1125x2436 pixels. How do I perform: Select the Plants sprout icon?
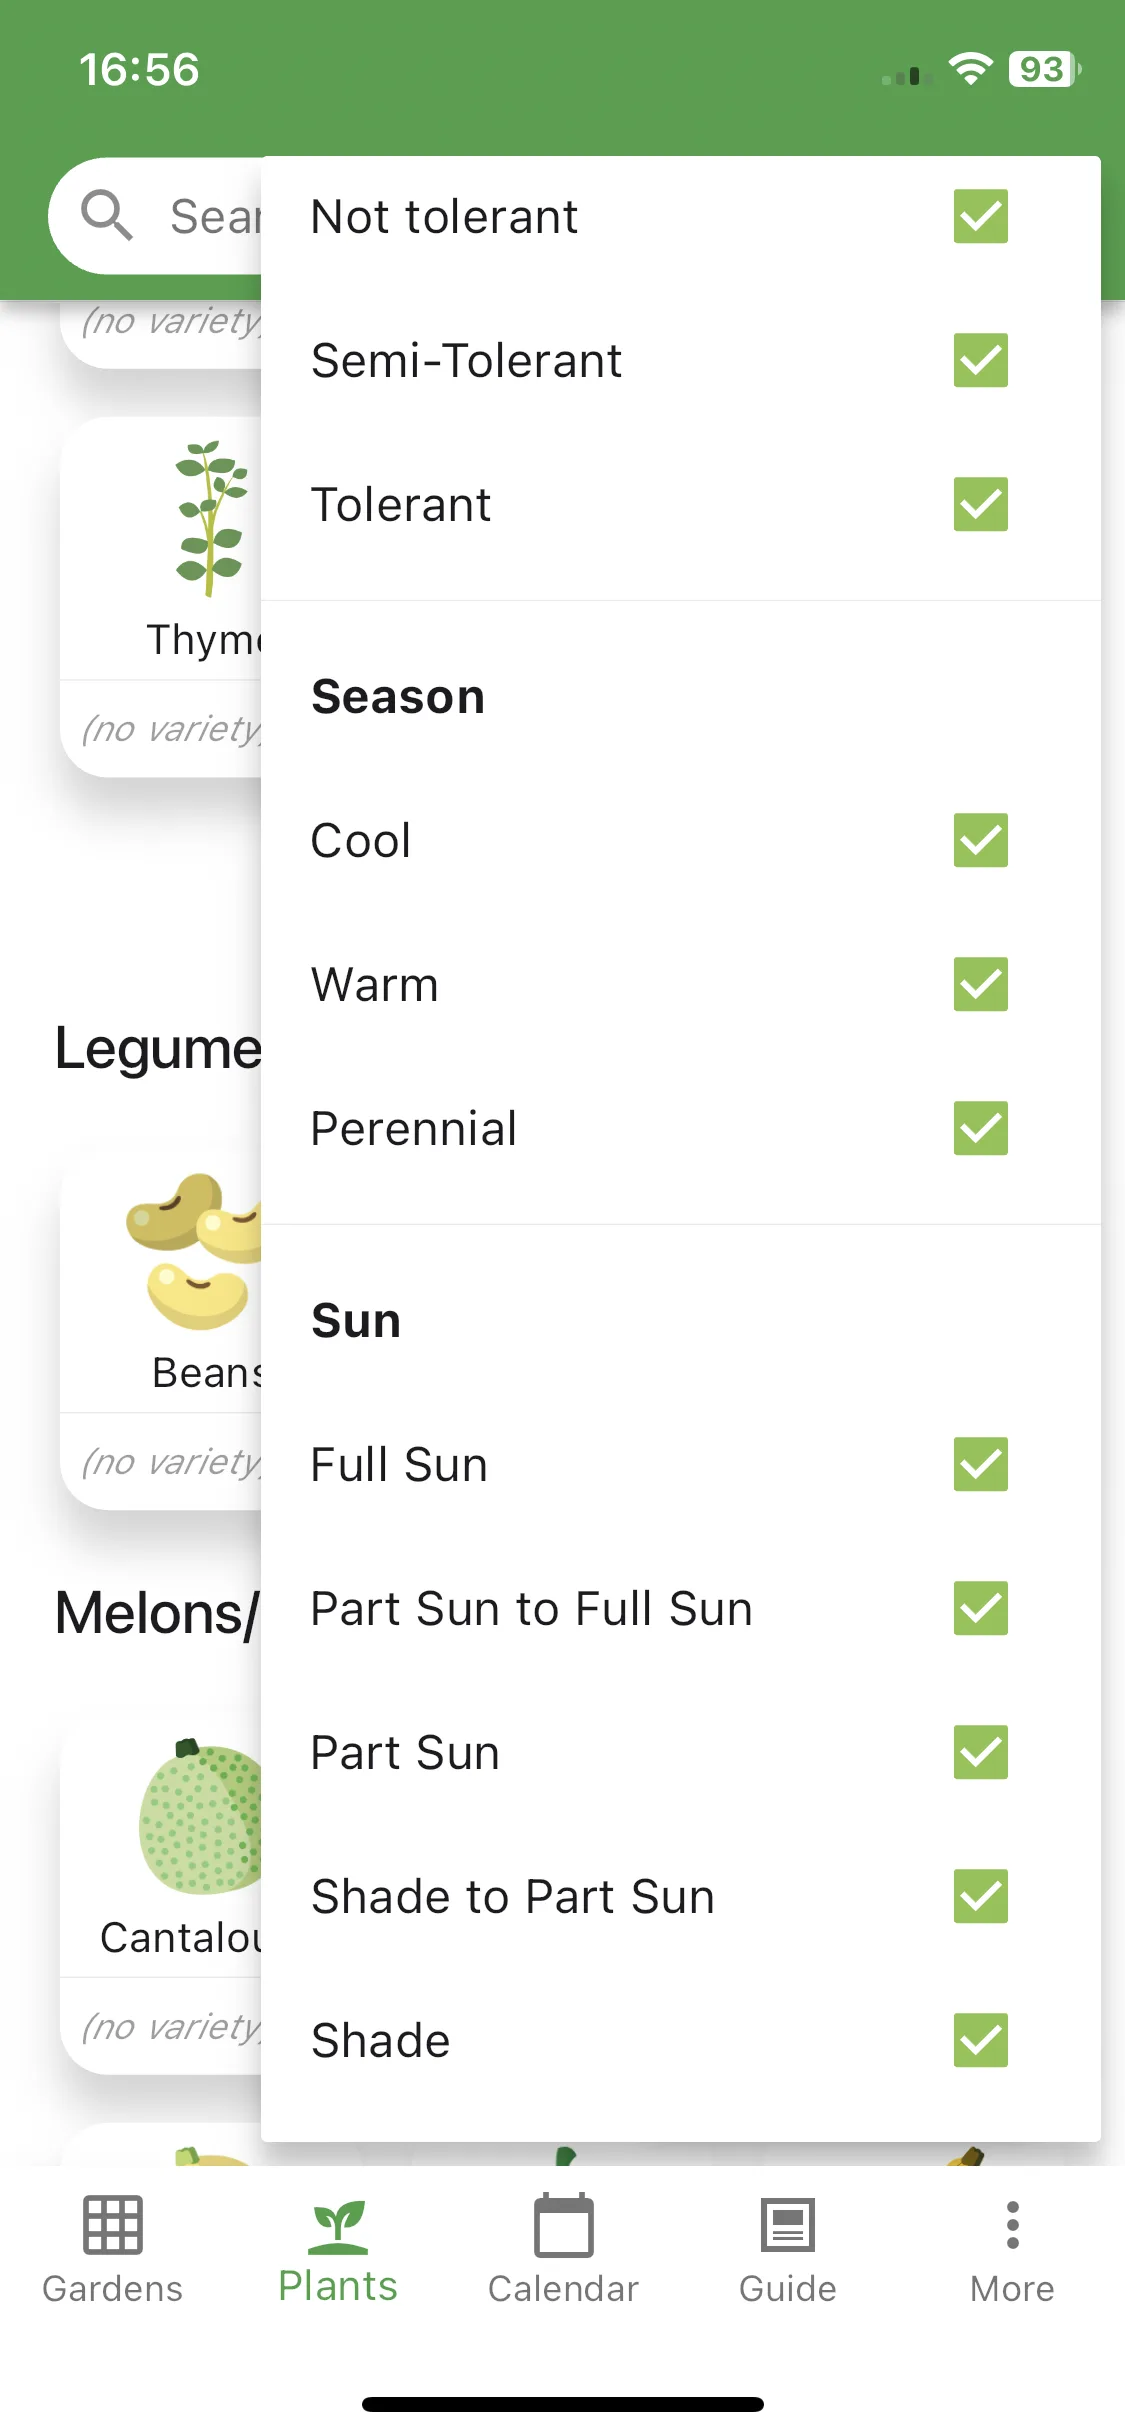(338, 2226)
